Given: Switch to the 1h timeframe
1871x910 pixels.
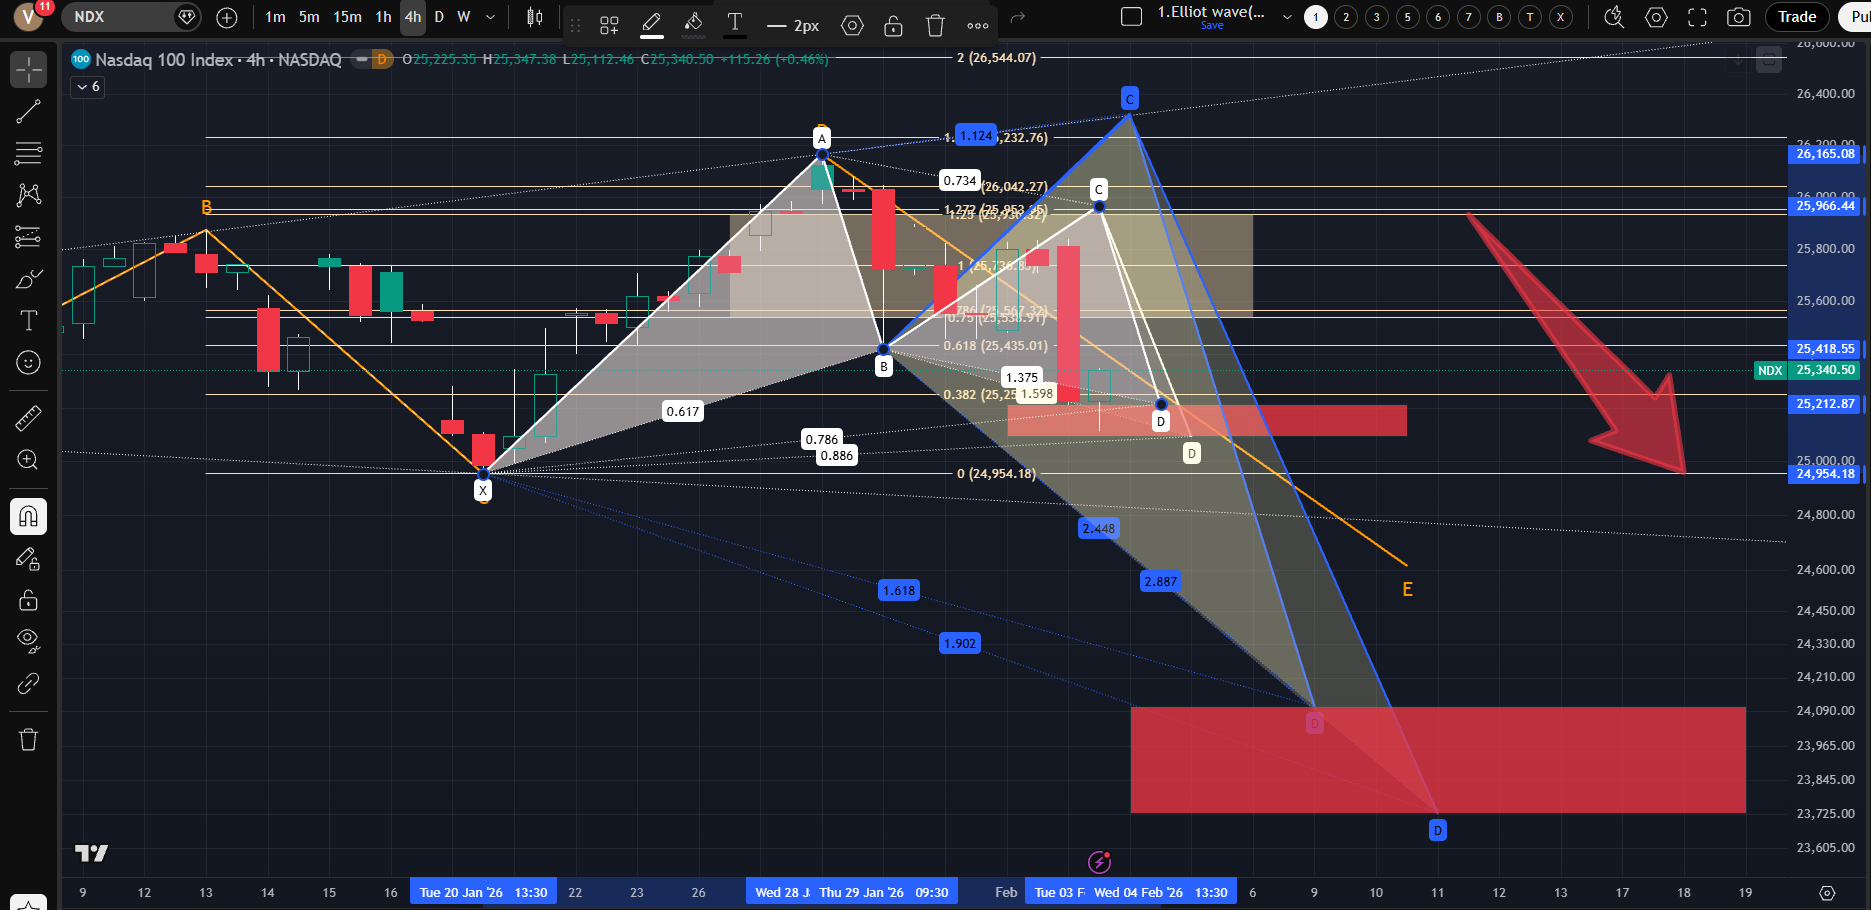Looking at the screenshot, I should click(383, 17).
